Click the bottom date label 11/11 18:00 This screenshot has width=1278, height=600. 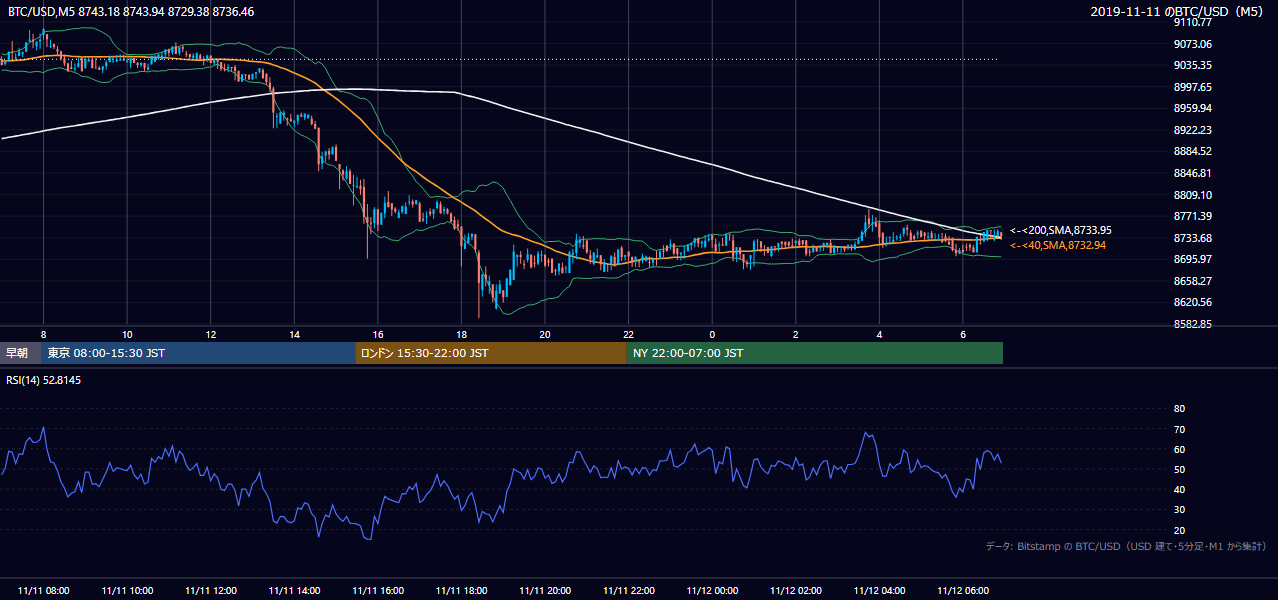point(461,591)
